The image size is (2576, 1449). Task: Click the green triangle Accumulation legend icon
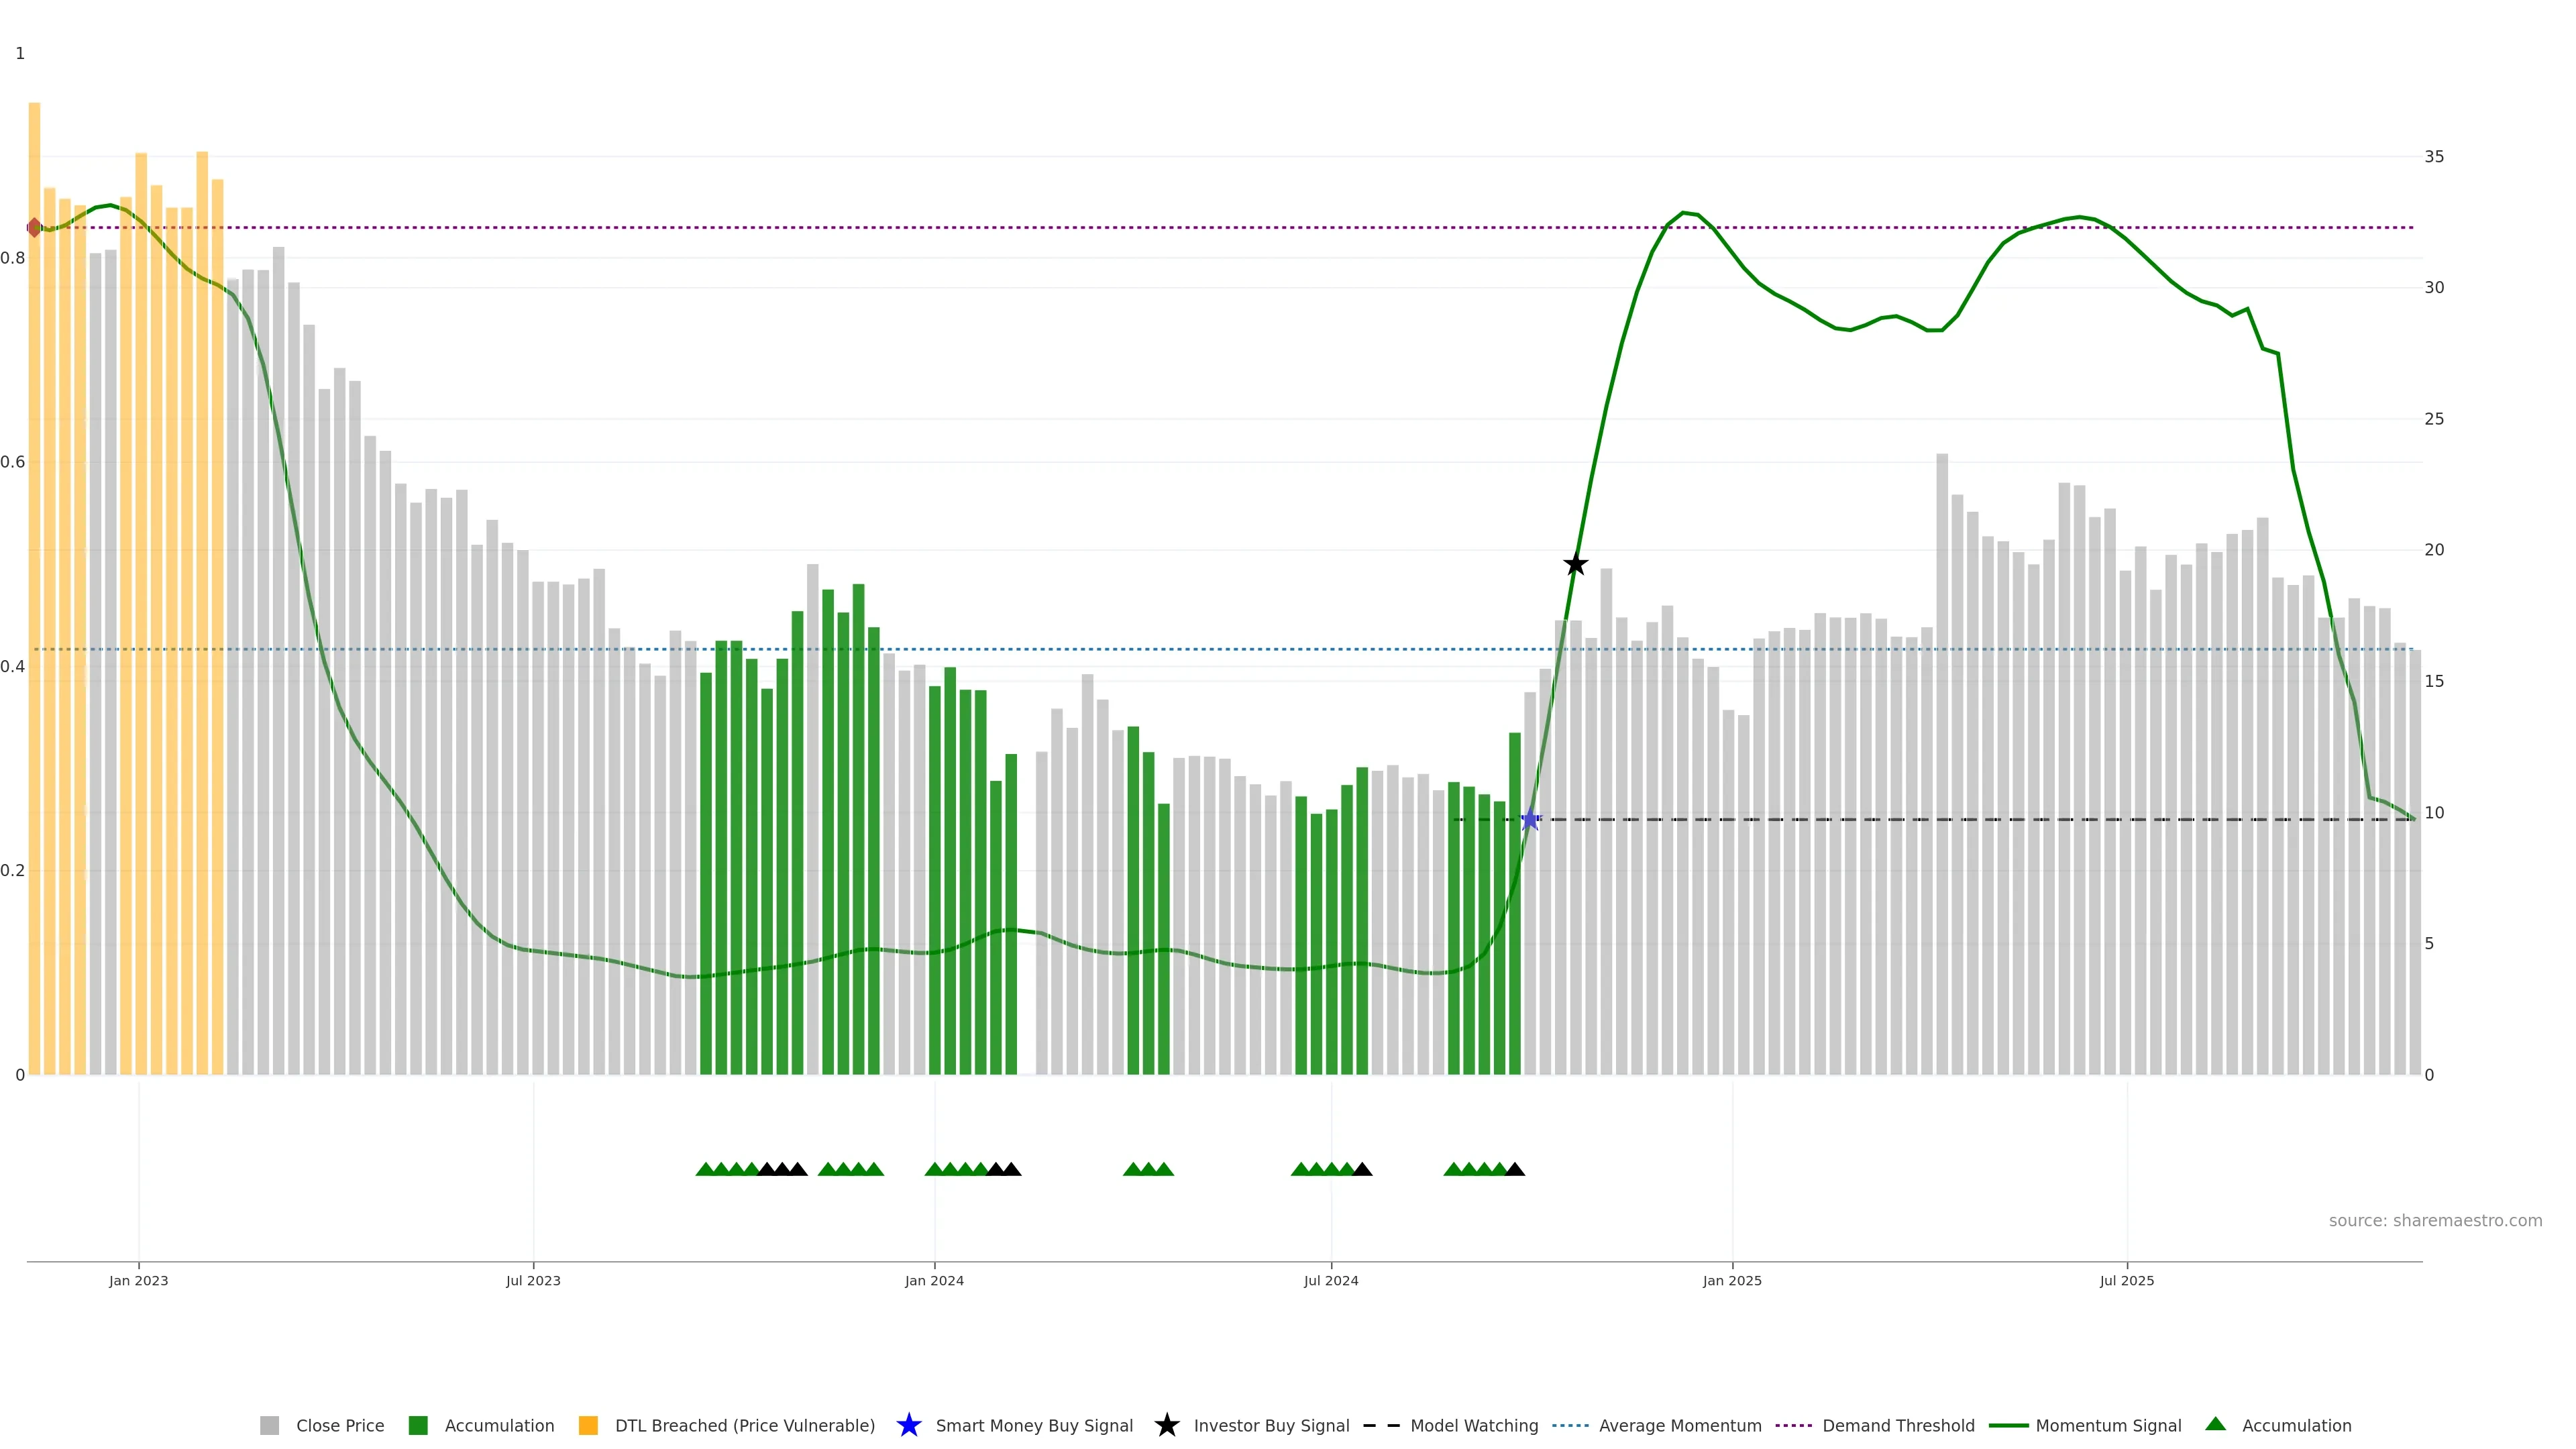[2215, 1424]
